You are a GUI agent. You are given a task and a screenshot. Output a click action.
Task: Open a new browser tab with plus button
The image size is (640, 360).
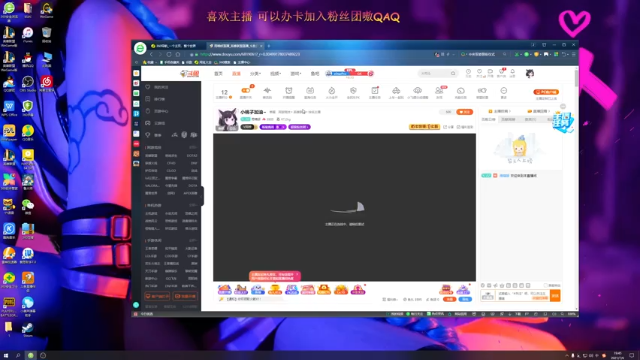tap(269, 46)
